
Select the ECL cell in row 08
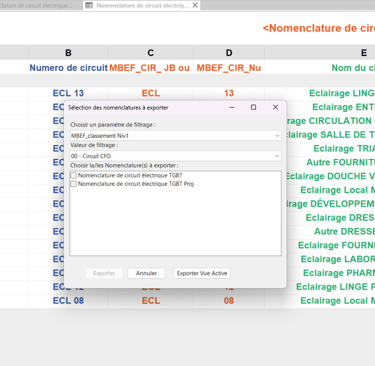[151, 301]
